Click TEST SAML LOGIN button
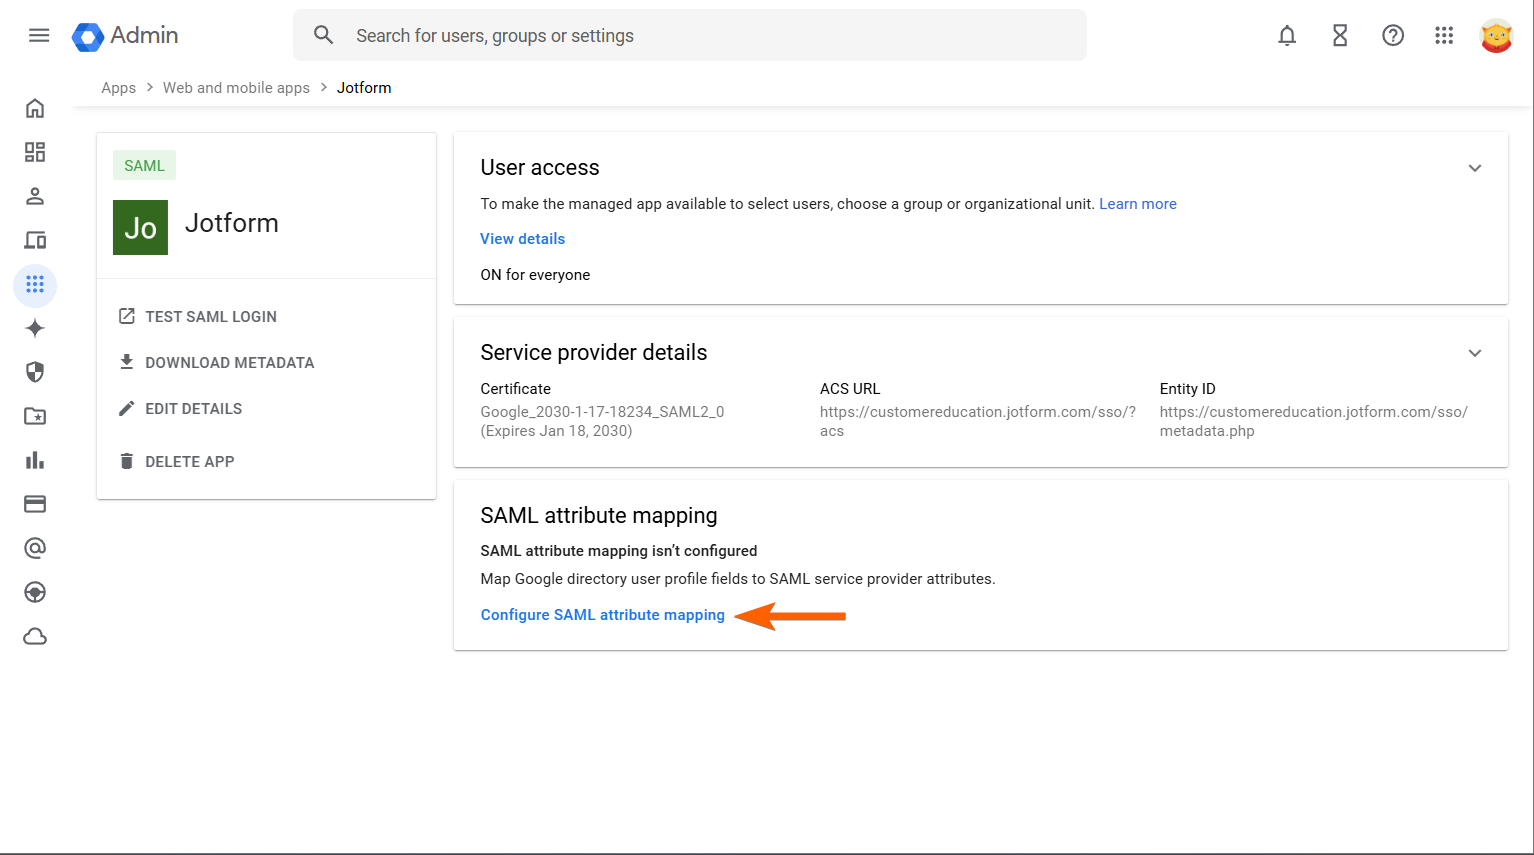This screenshot has width=1534, height=855. tap(210, 317)
